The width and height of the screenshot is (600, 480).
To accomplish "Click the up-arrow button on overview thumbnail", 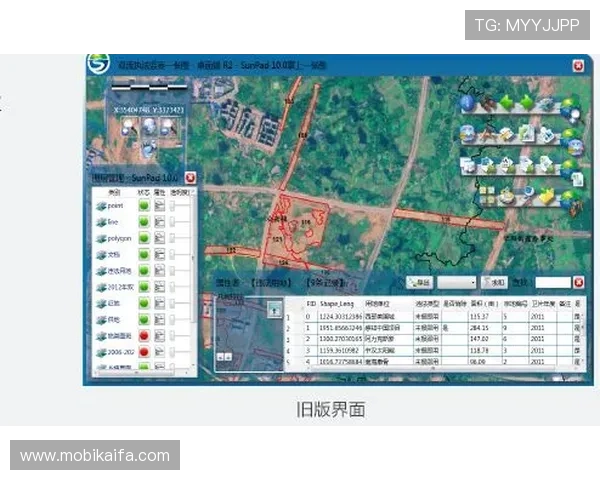I will pos(274,310).
